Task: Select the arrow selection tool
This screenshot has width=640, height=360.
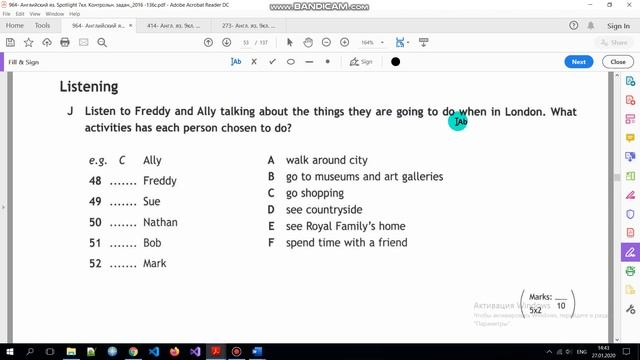Action: (x=290, y=42)
